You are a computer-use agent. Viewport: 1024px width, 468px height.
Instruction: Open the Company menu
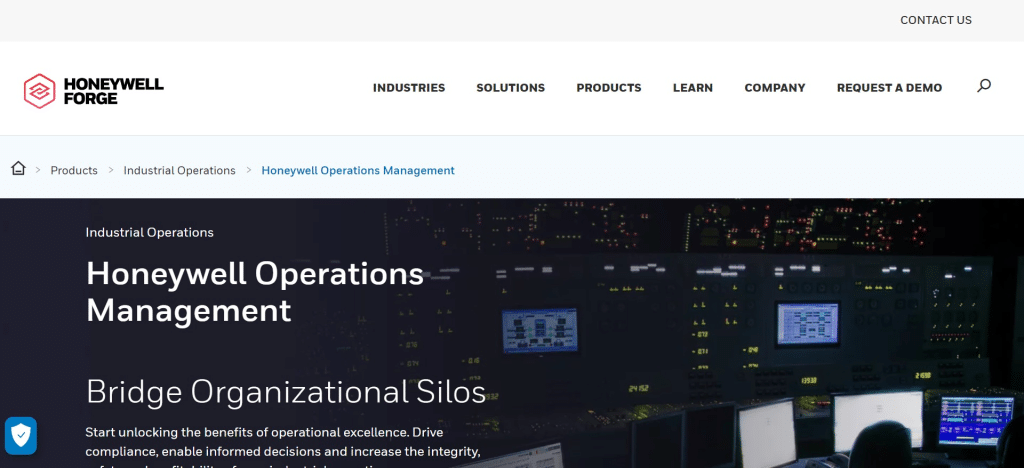pyautogui.click(x=775, y=87)
